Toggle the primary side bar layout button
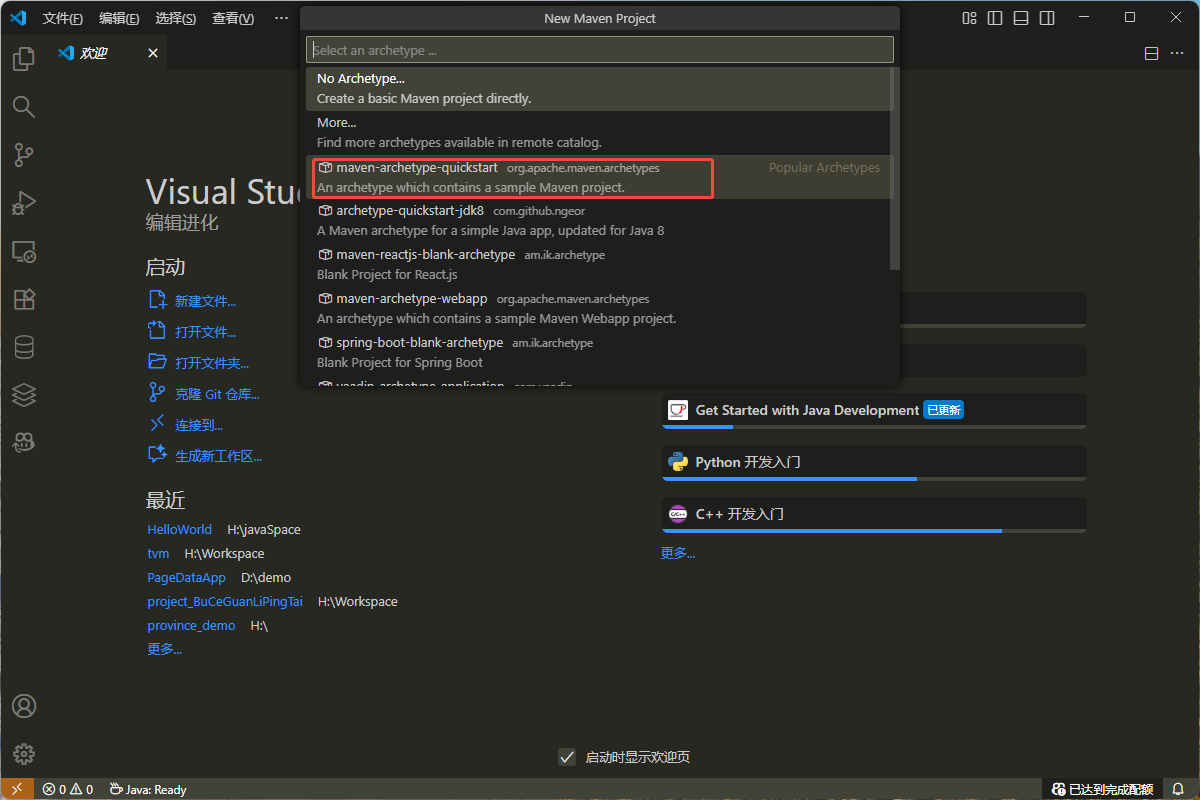The image size is (1200, 800). click(x=995, y=18)
